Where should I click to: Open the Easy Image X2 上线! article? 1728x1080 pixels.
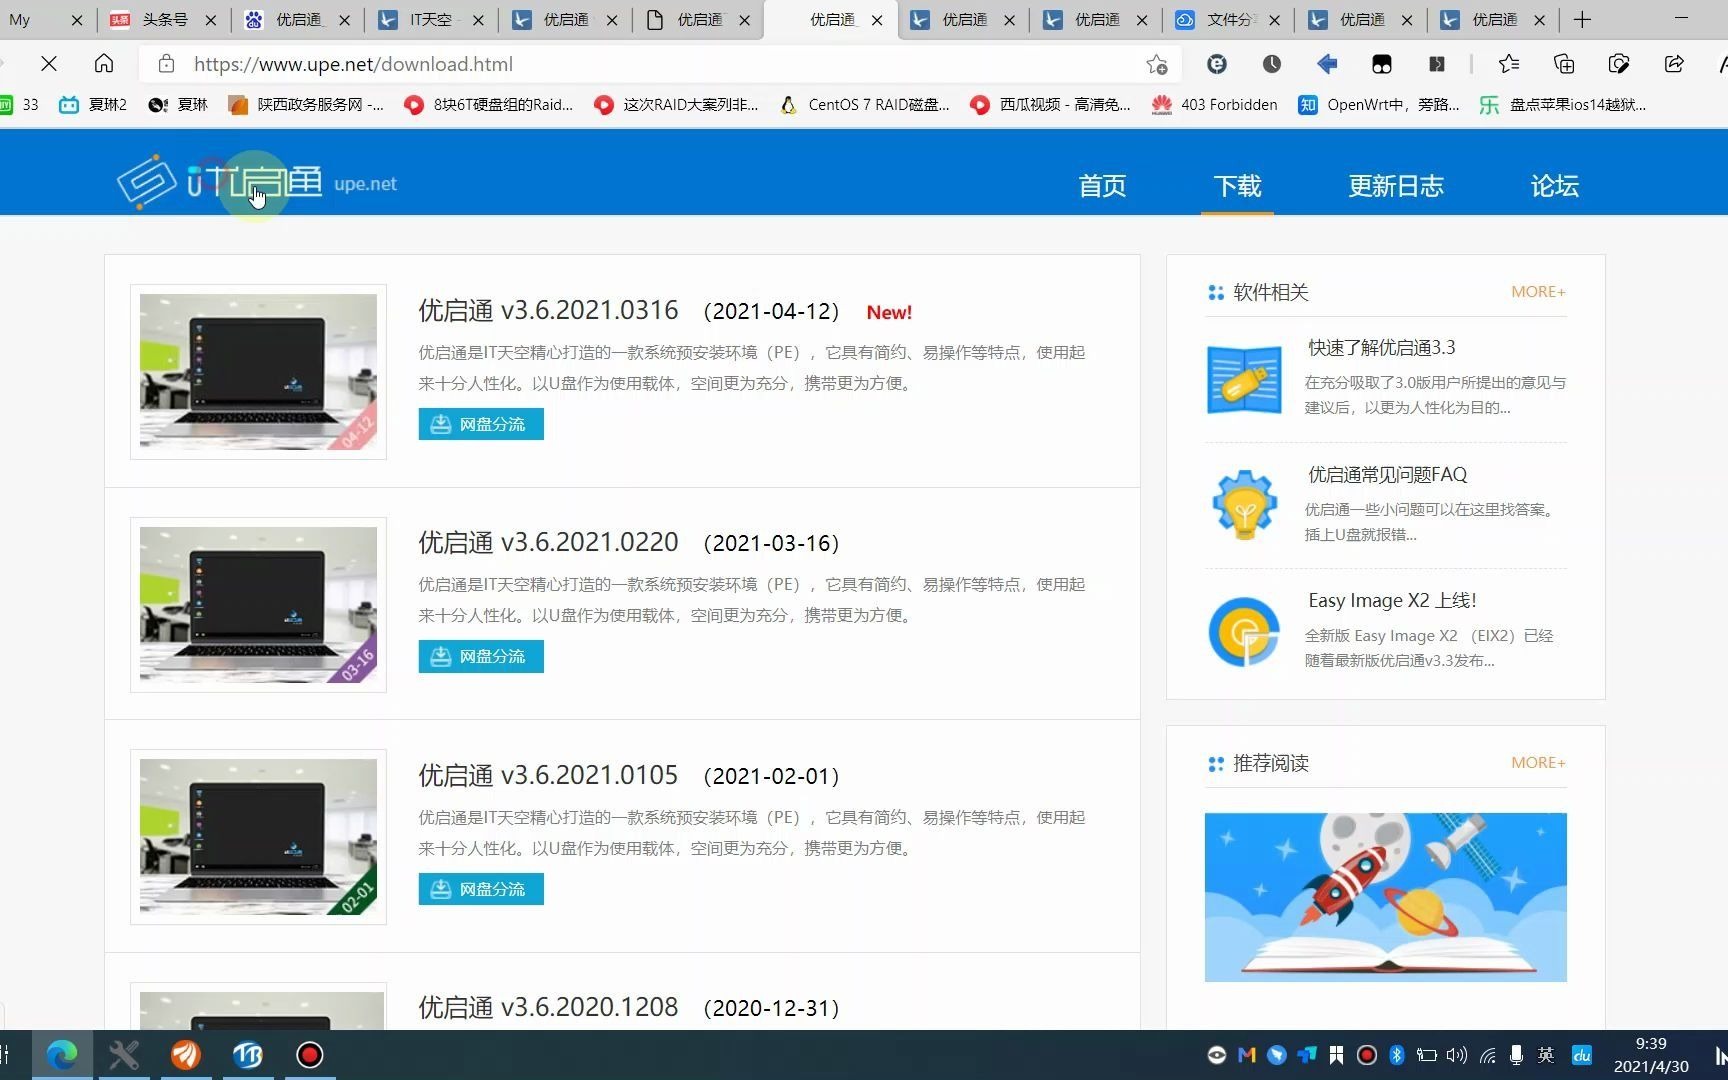point(1392,601)
